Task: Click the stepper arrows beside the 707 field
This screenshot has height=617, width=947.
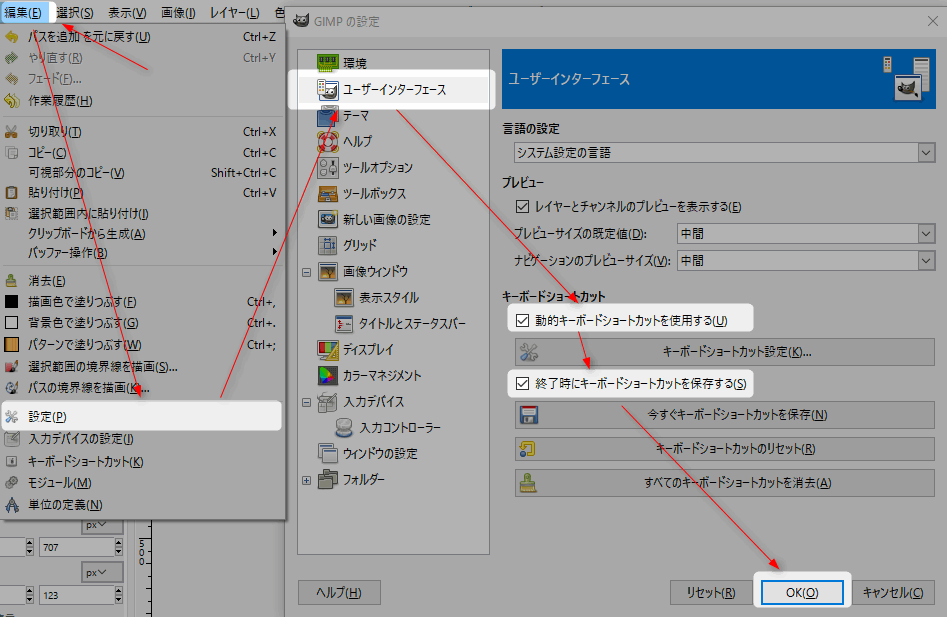Action: [x=118, y=548]
